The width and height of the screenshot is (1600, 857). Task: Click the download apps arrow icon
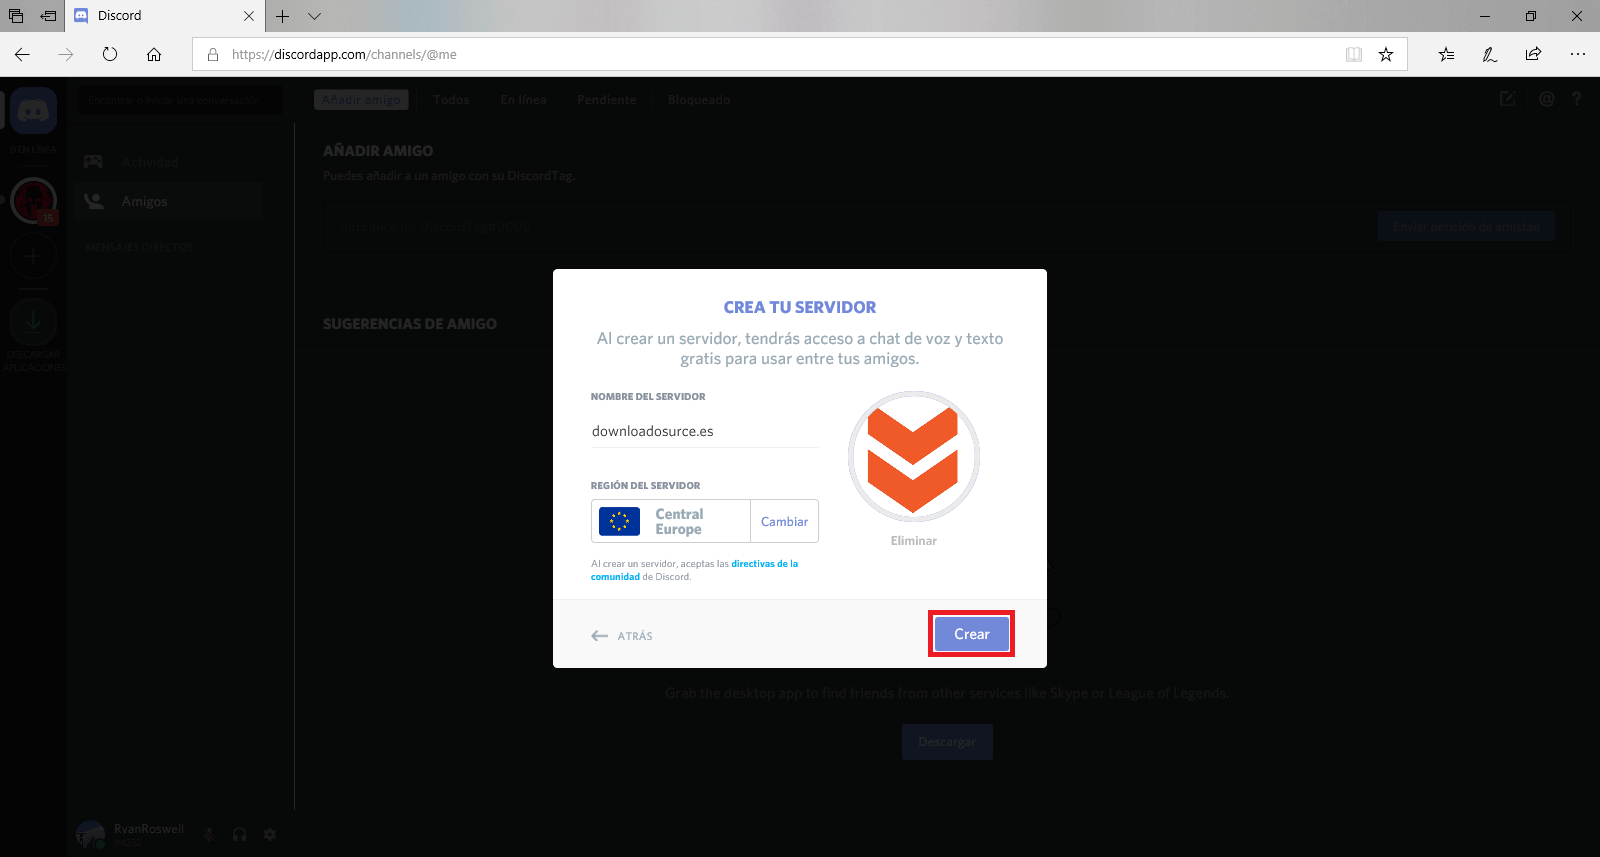[33, 322]
